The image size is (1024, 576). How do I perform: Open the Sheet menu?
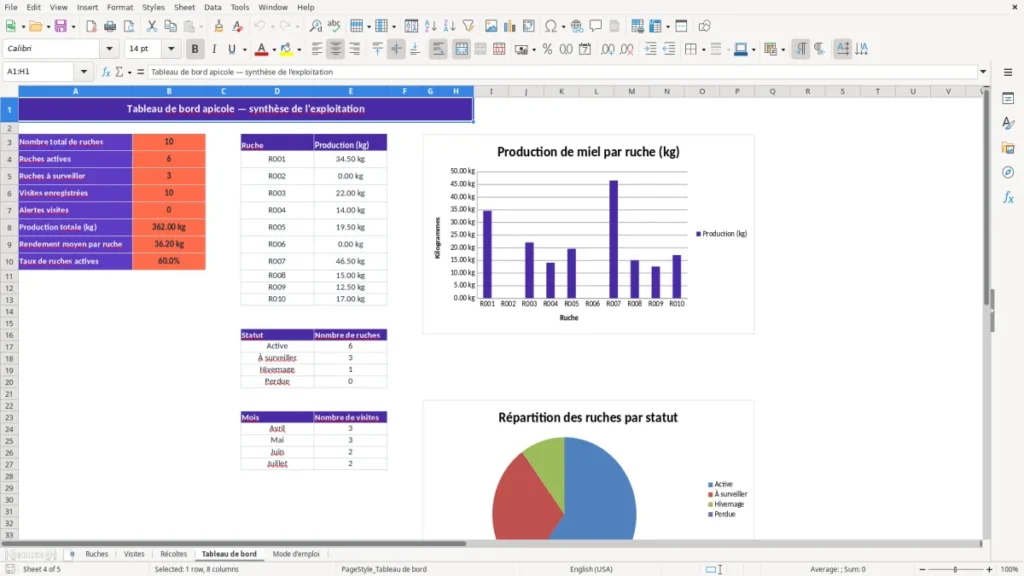click(184, 7)
